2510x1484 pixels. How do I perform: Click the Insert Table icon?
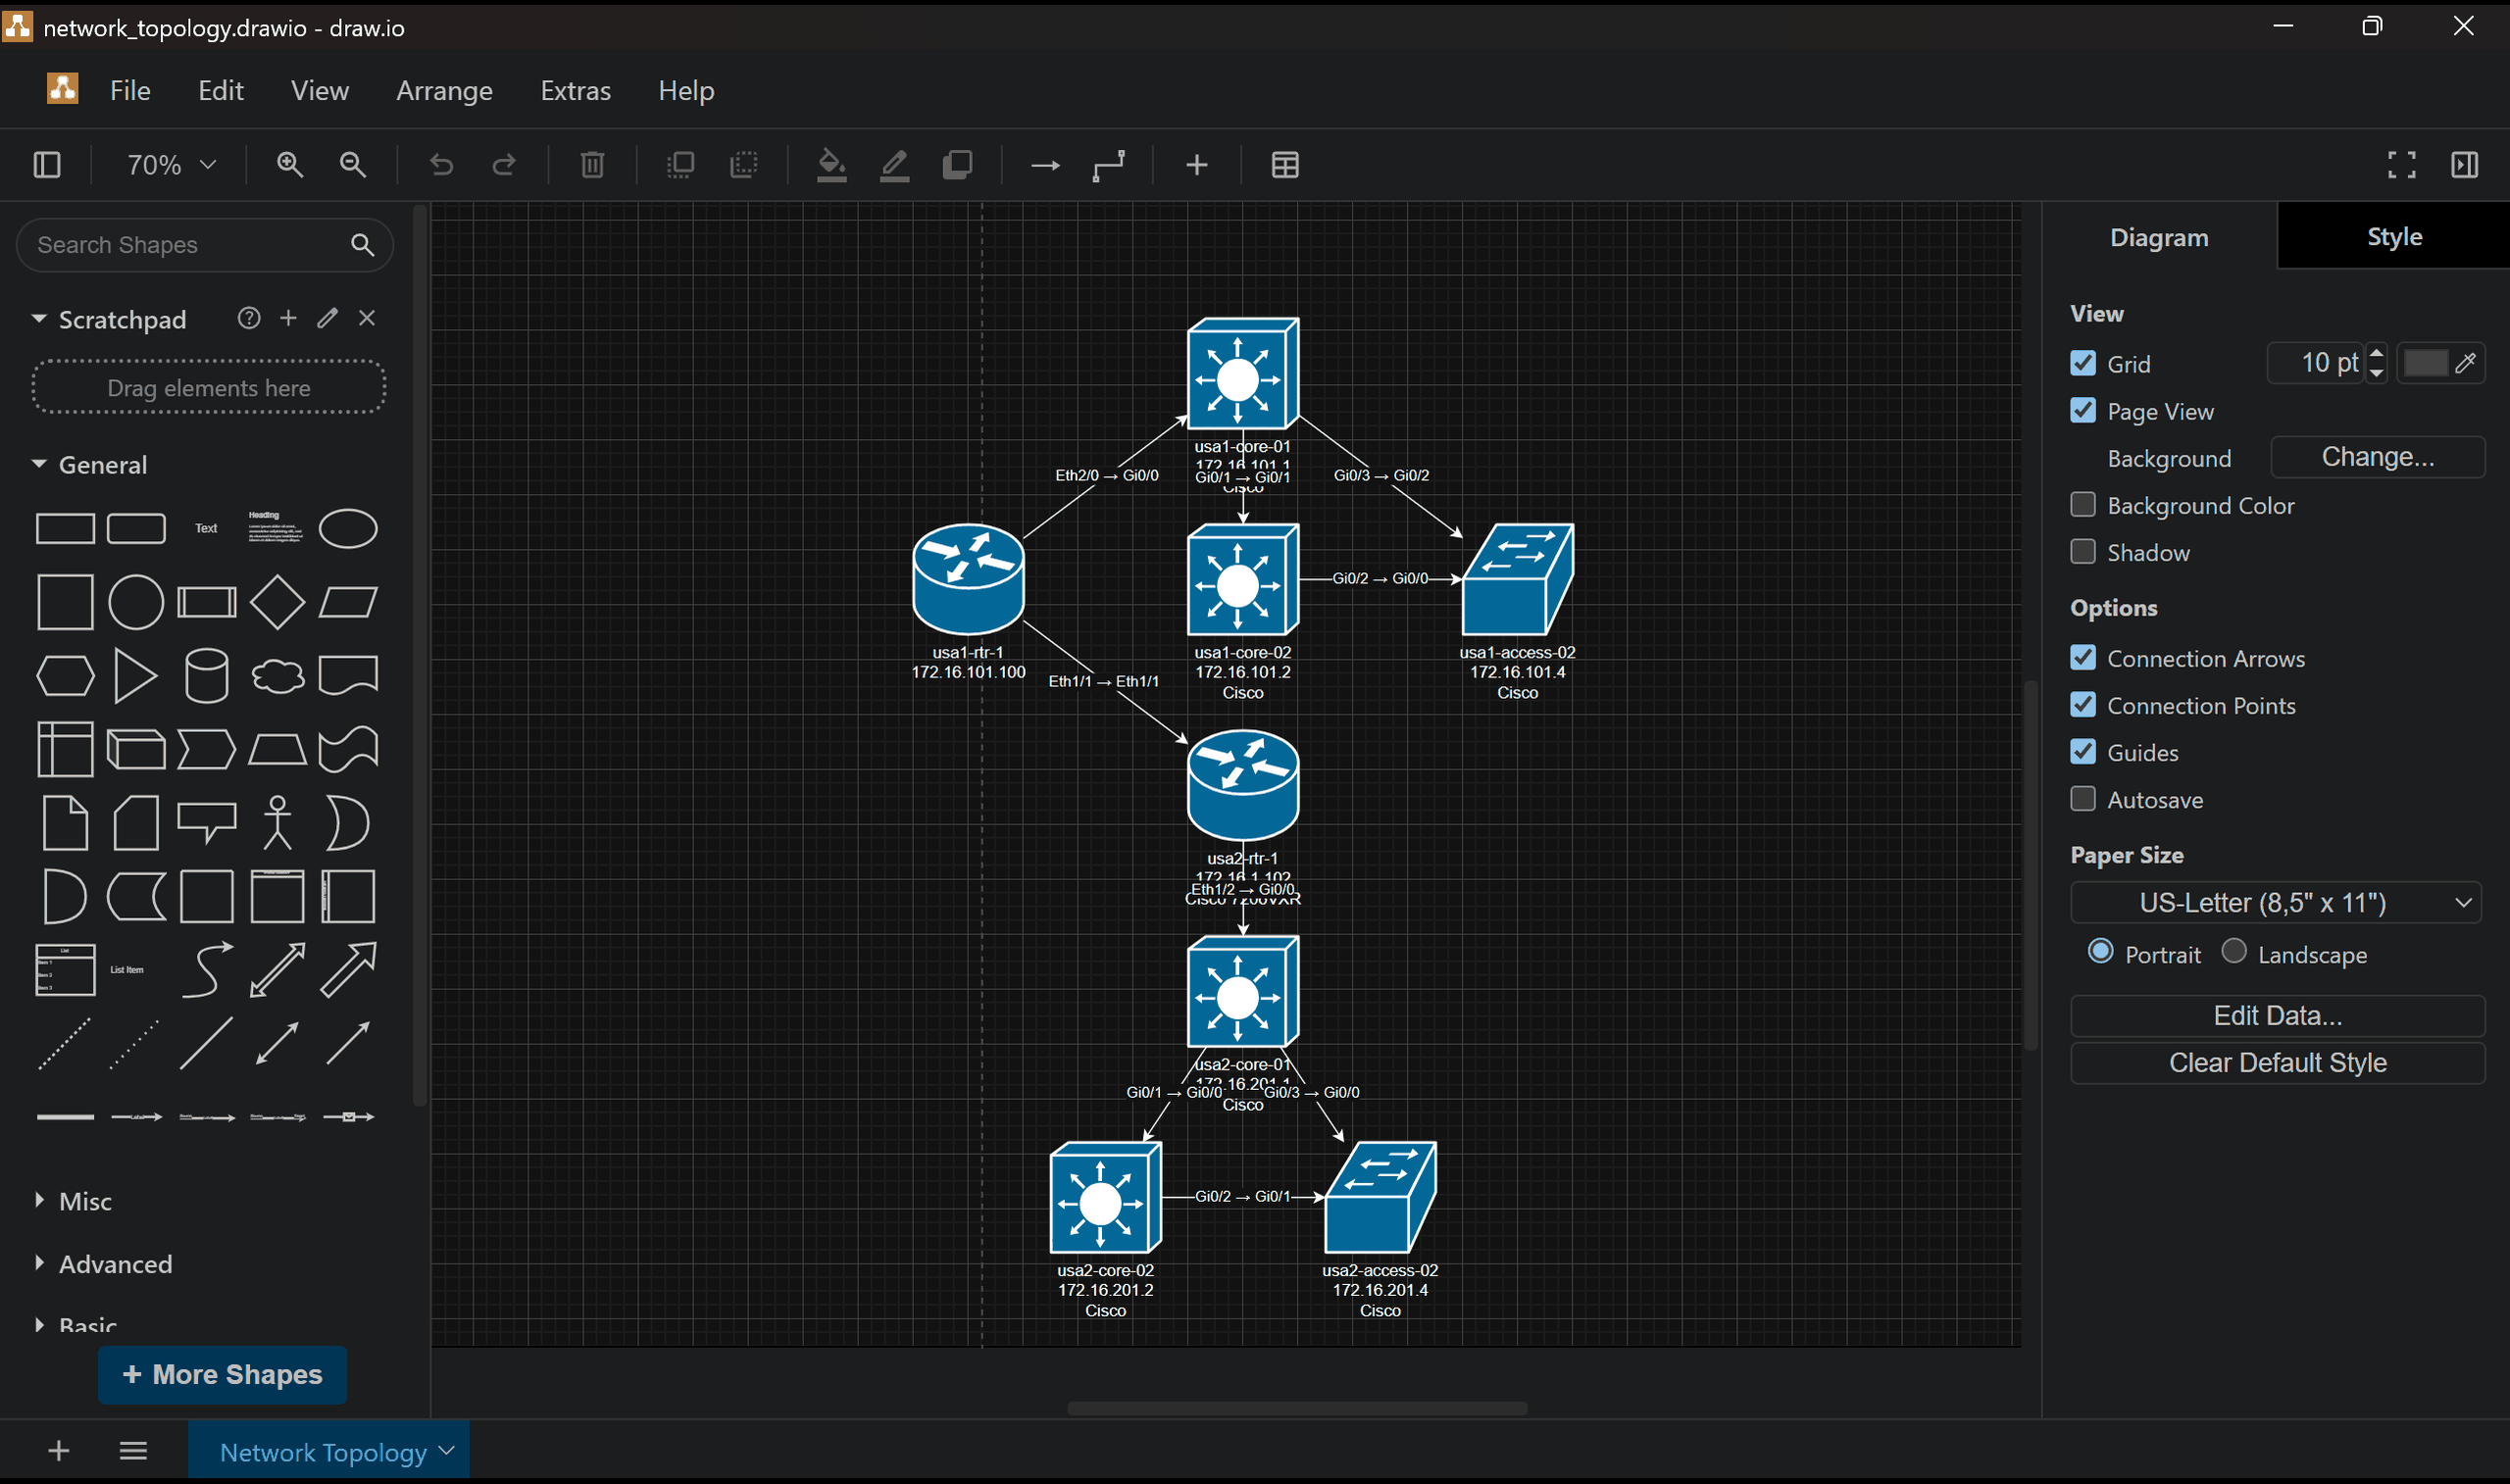coord(1285,165)
